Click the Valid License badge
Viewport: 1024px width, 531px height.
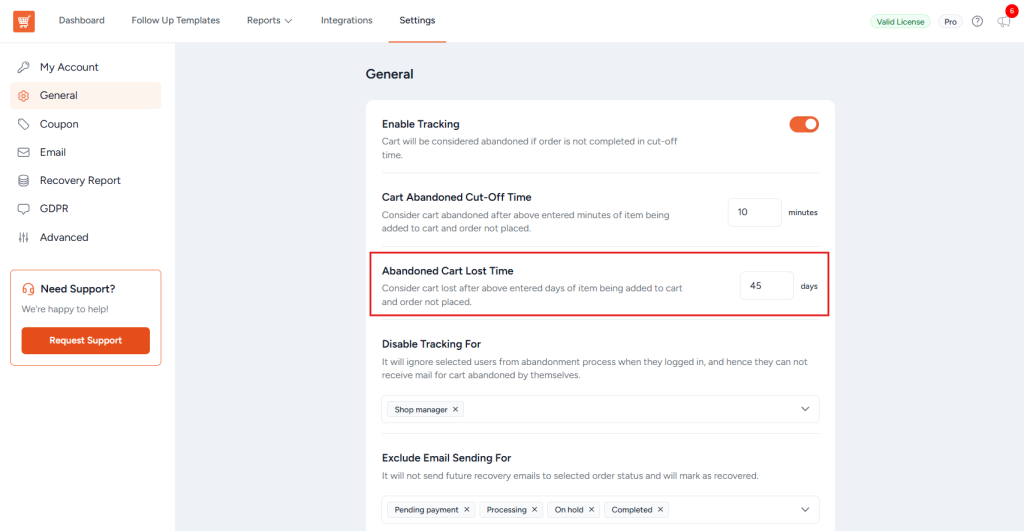(900, 21)
